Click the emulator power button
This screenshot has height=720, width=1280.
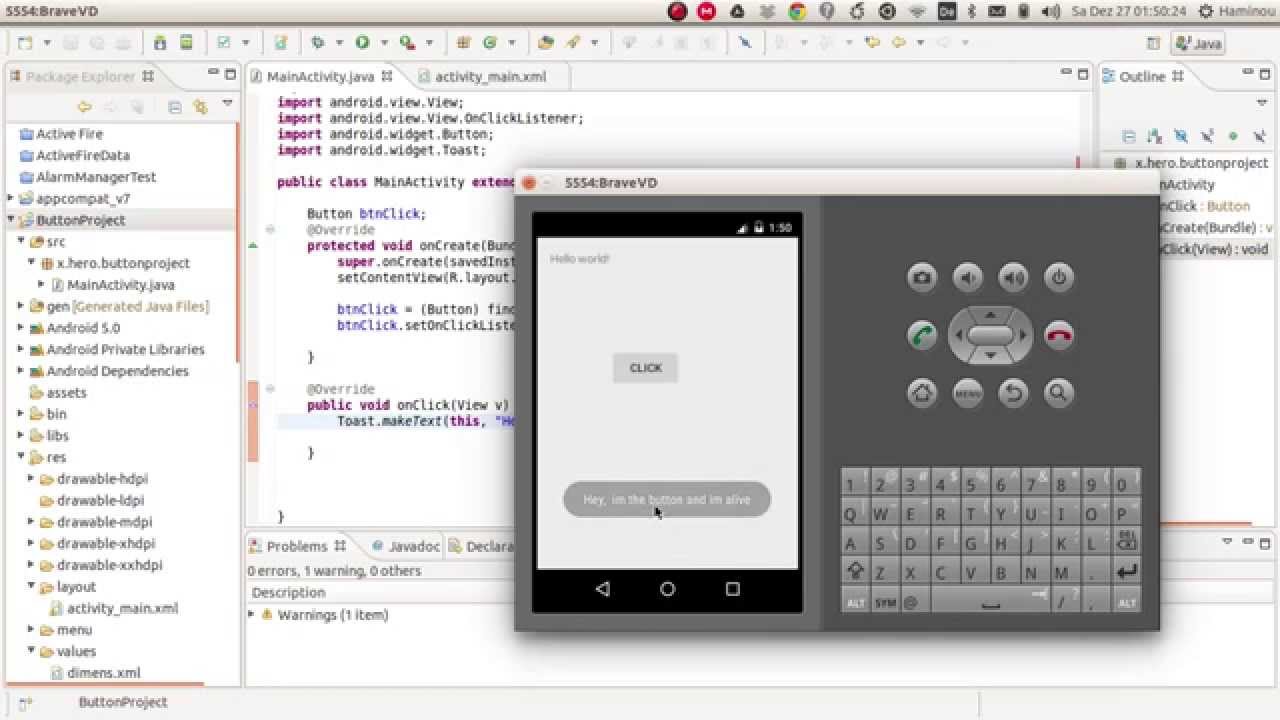pyautogui.click(x=1059, y=278)
